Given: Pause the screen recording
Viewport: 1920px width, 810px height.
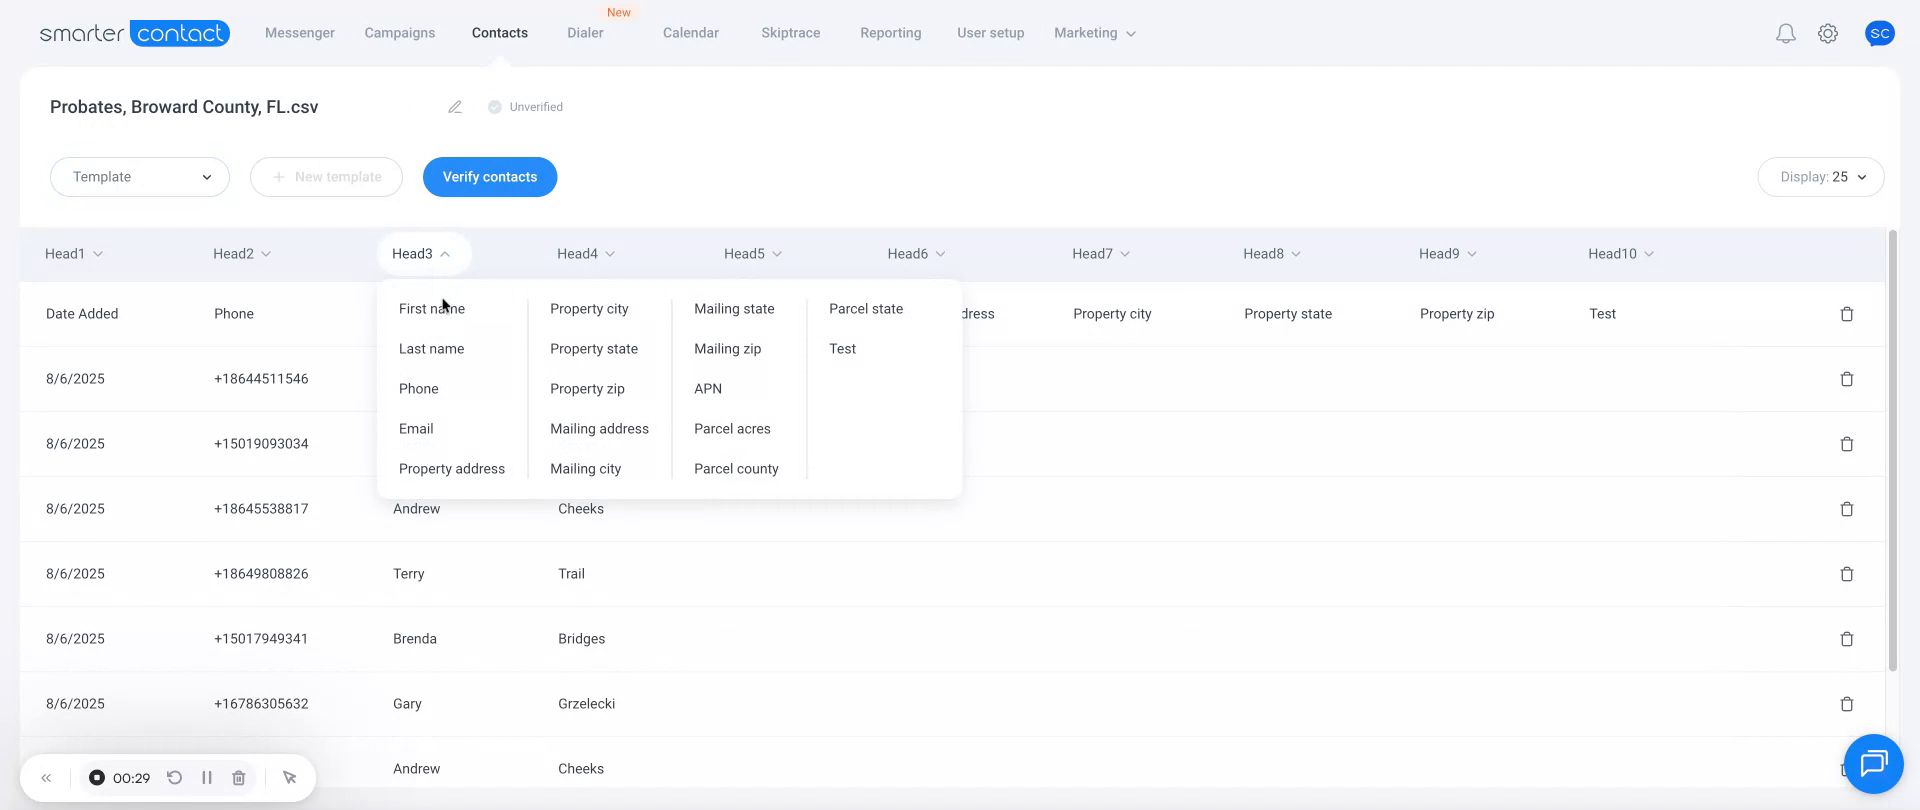Looking at the screenshot, I should [207, 778].
